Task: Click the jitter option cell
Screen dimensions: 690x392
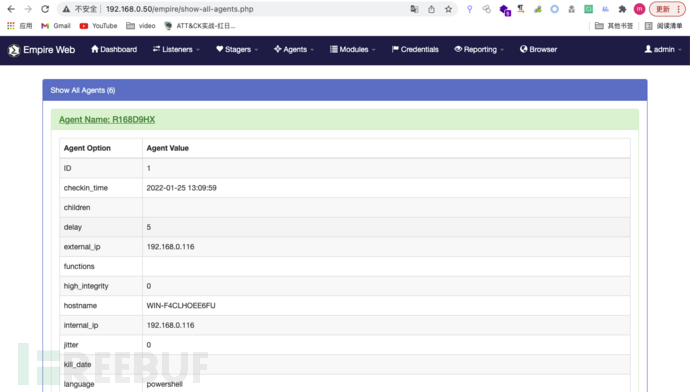Action: coord(101,345)
